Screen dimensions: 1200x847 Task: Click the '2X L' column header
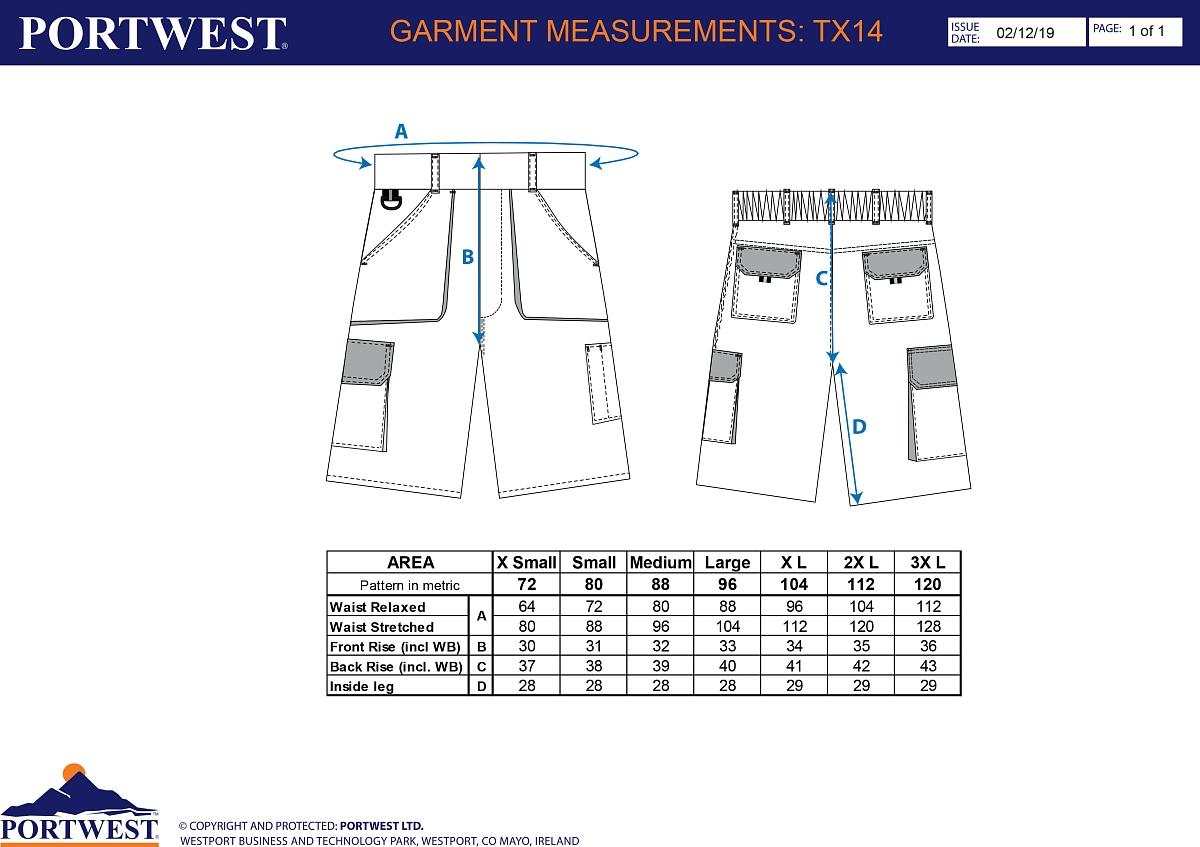coord(861,563)
